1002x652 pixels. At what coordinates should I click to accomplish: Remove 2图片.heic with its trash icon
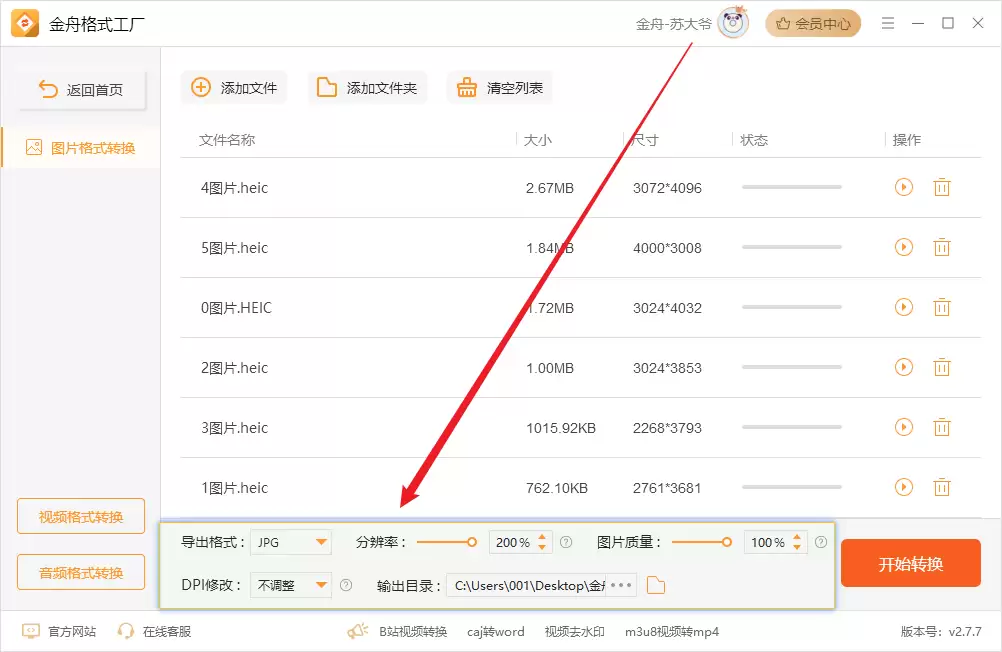coord(942,367)
